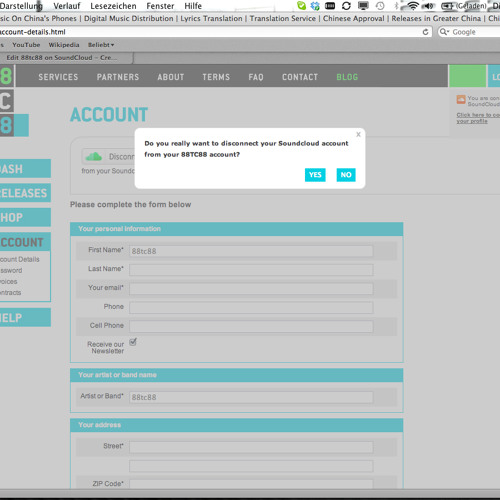This screenshot has height=500, width=500.
Task: Open Contracts in sidebar submenu
Action: coord(11,292)
